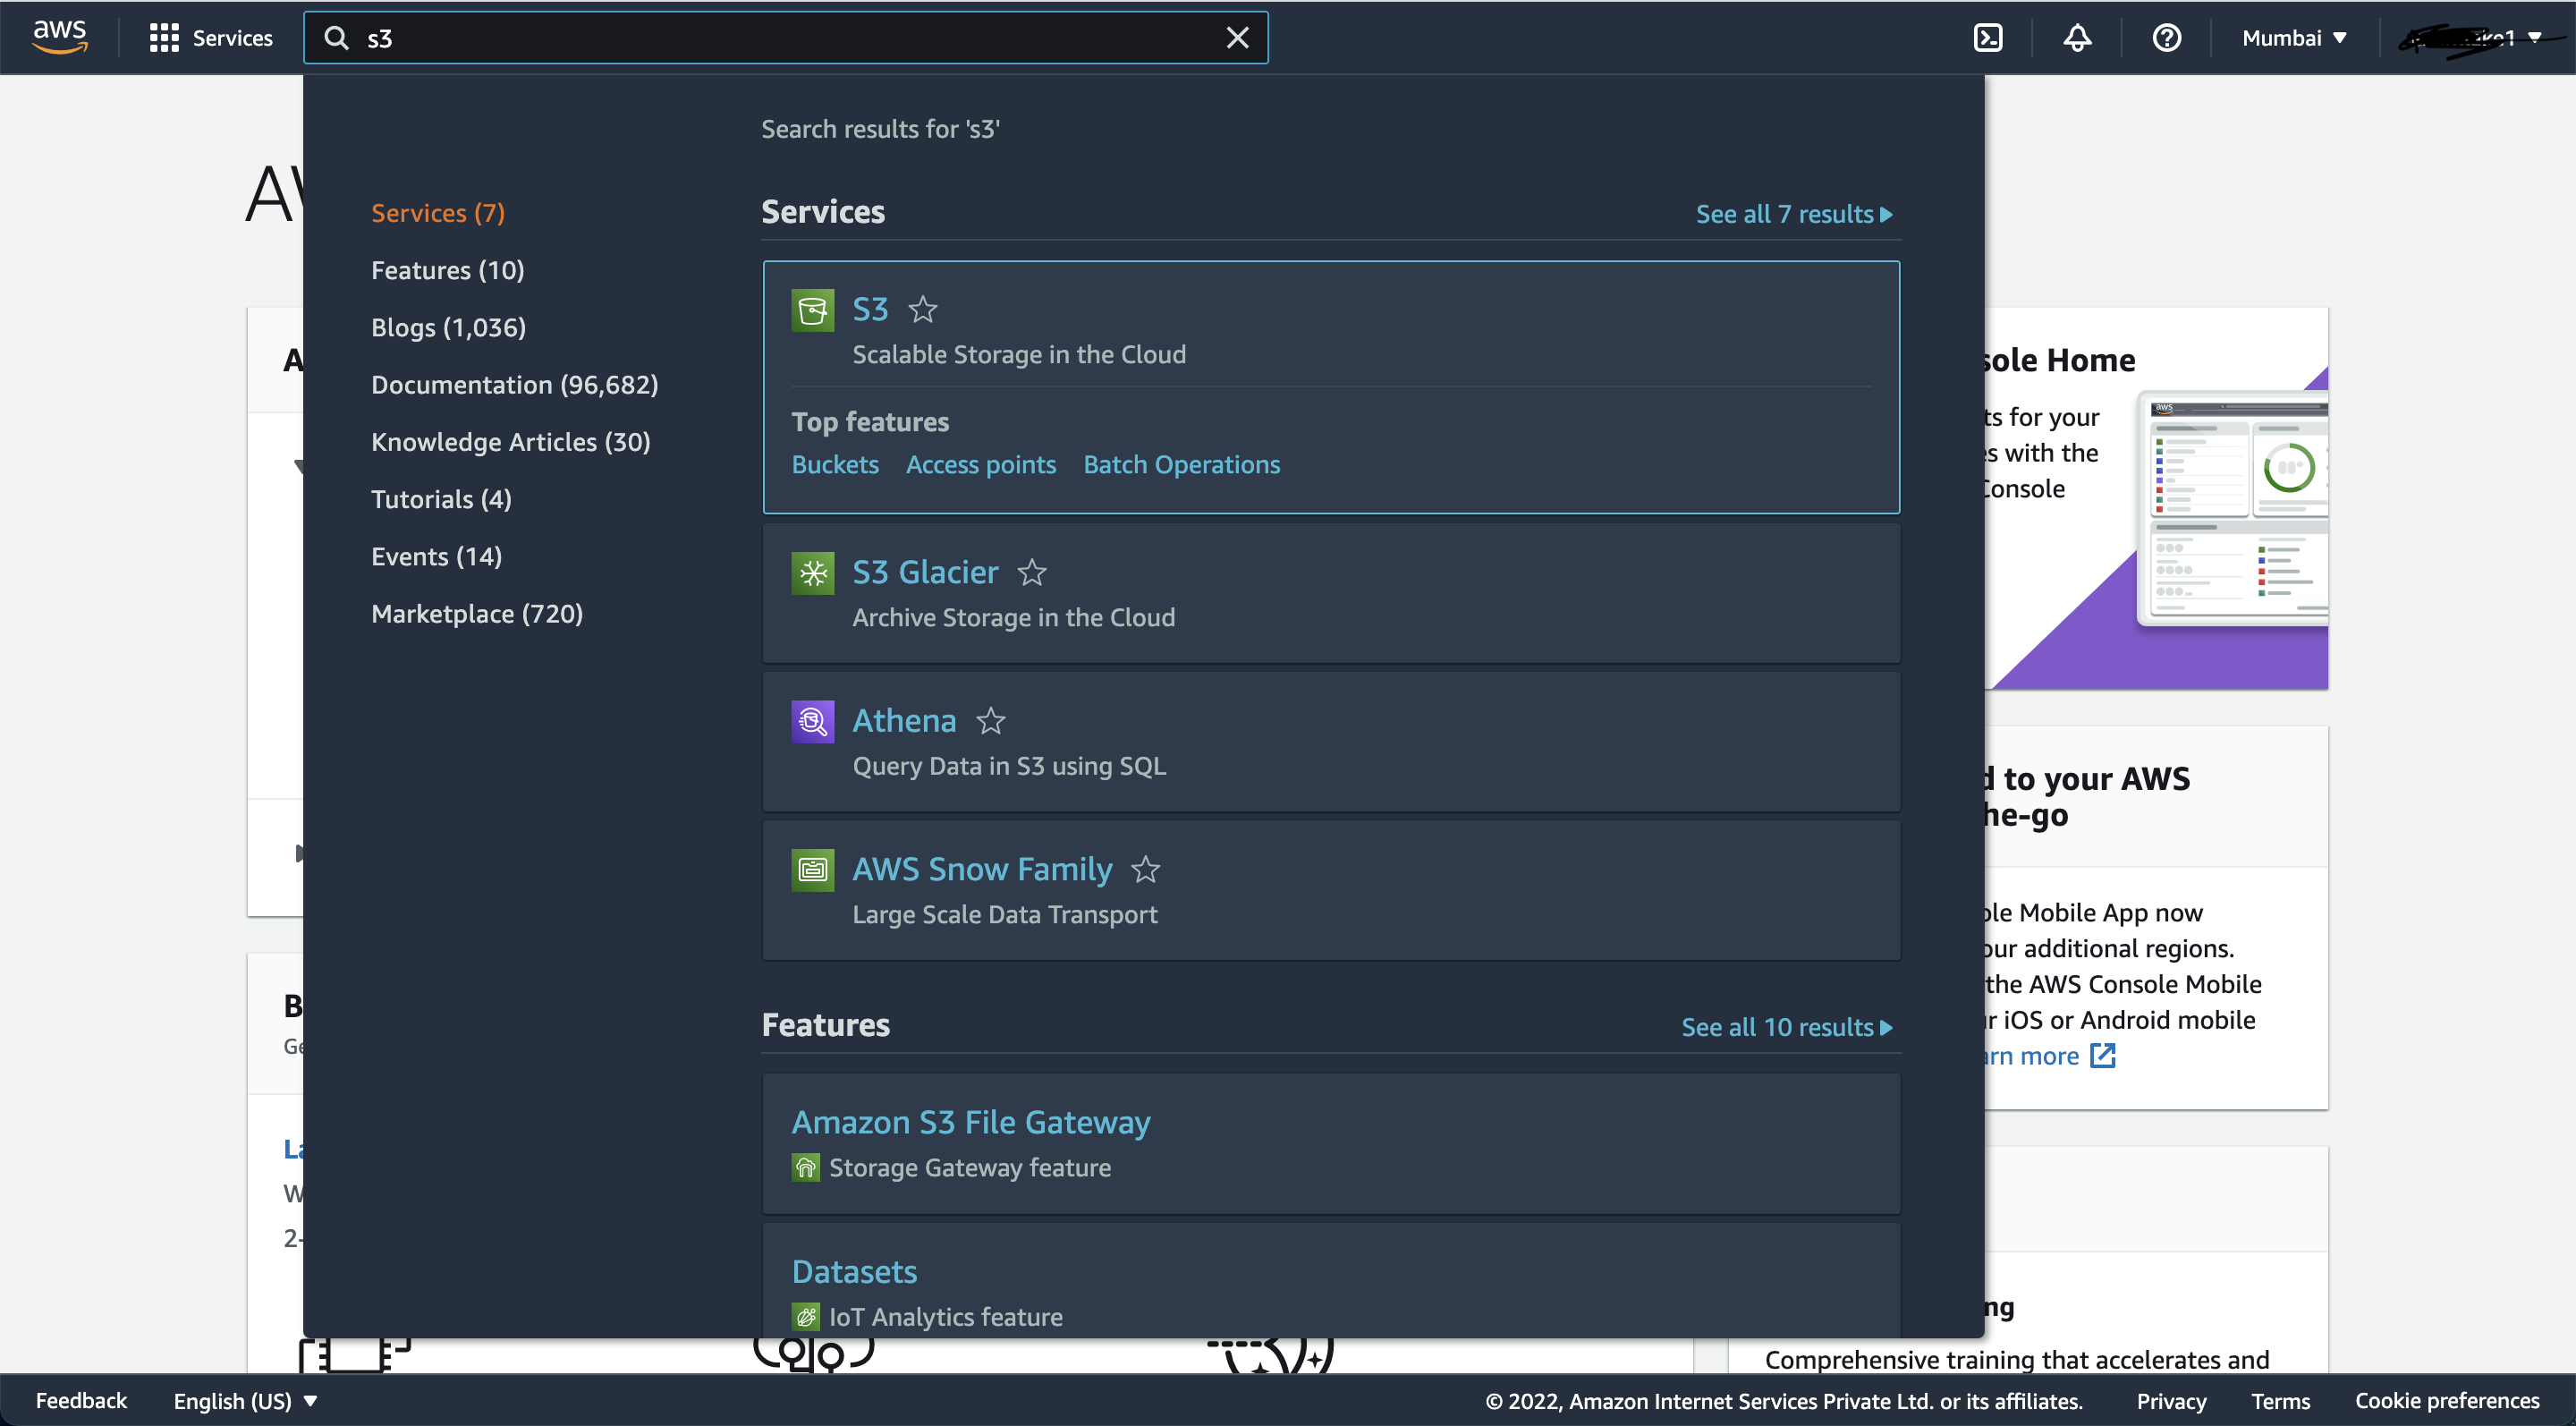Click the AWS logo
The width and height of the screenshot is (2576, 1426).
60,37
